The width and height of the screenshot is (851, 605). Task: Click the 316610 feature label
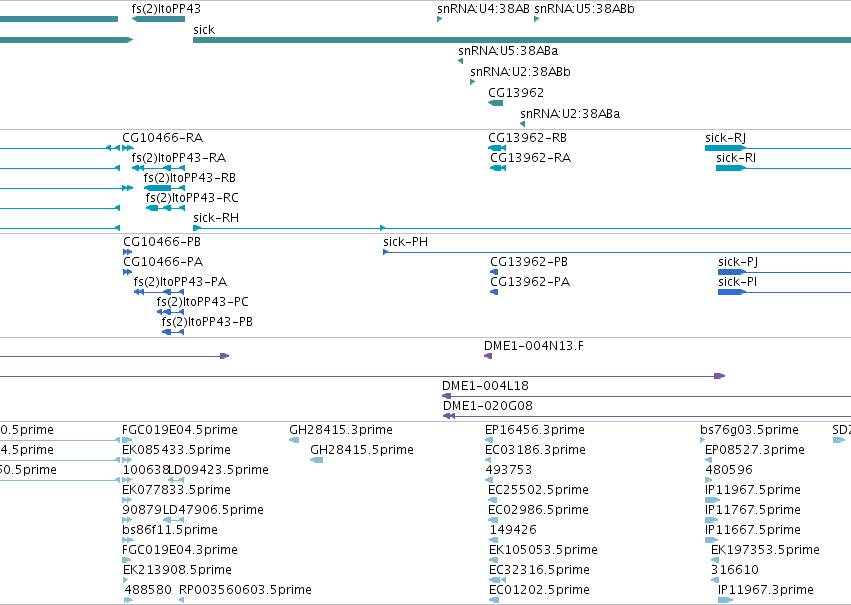[x=735, y=570]
